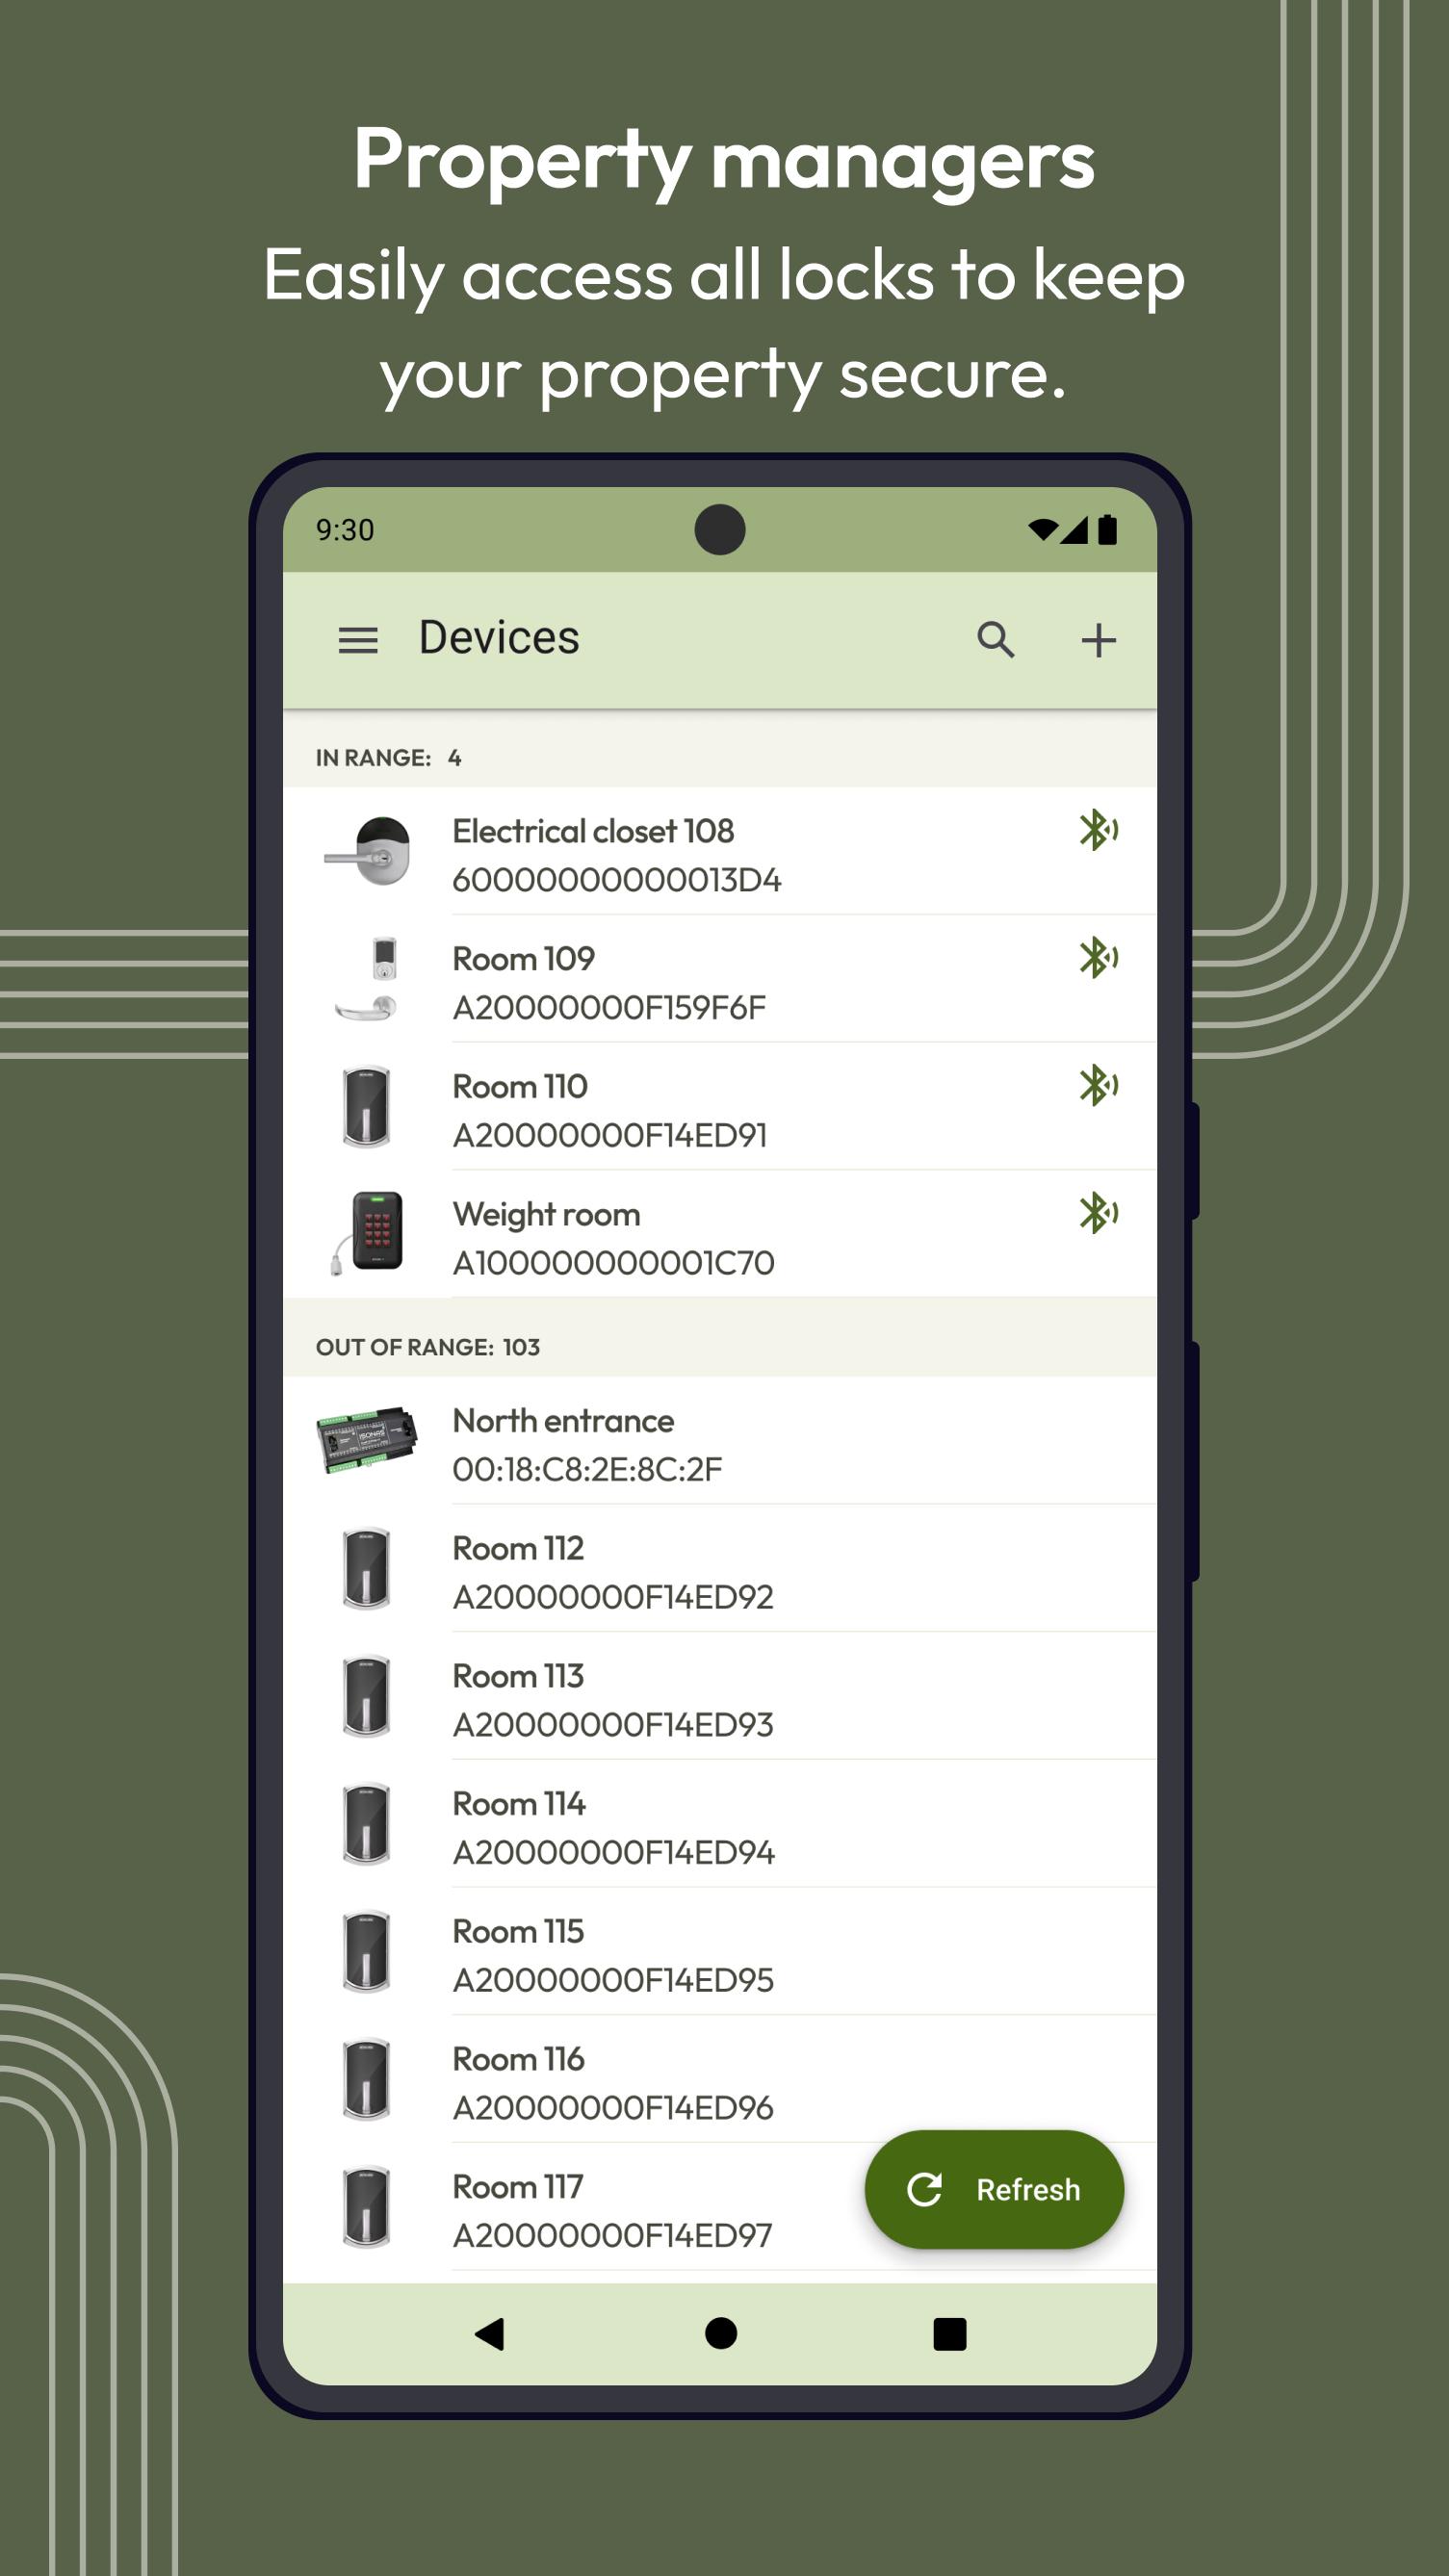Click serial number 6000000000013D4
This screenshot has height=2576, width=1449.
click(x=617, y=880)
